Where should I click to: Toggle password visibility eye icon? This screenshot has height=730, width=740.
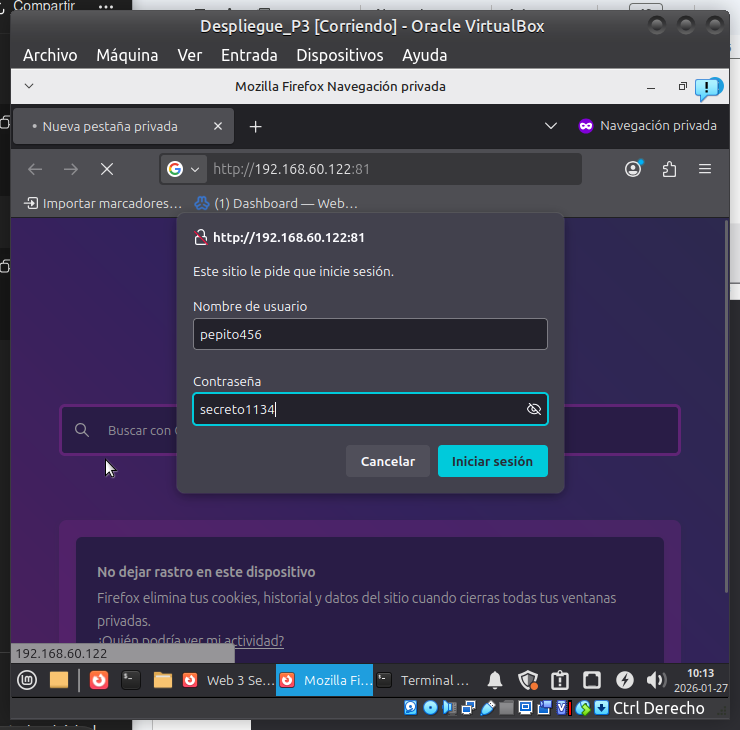click(534, 409)
